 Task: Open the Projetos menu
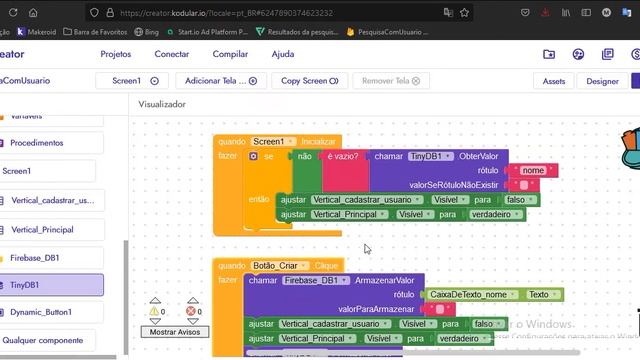[x=116, y=54]
